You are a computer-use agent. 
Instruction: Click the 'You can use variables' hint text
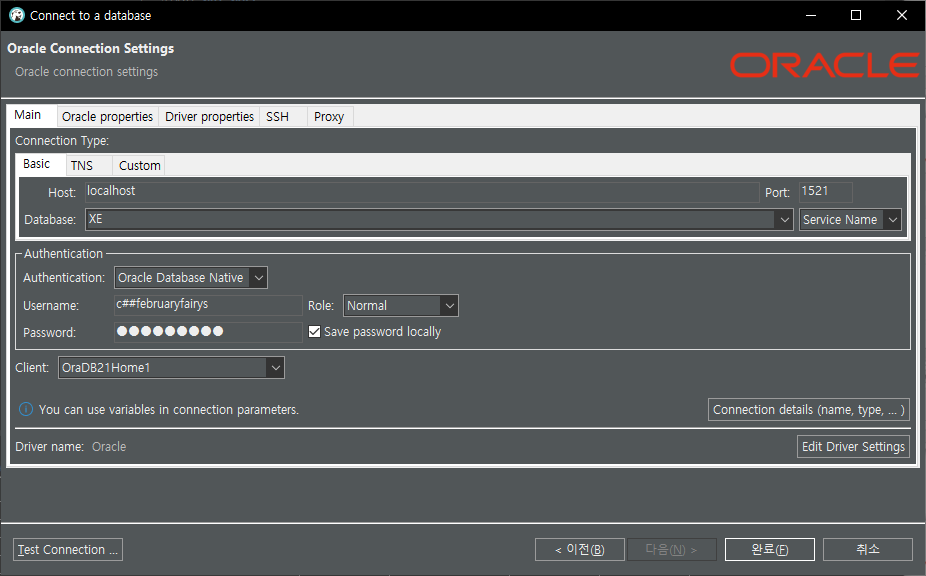[x=169, y=409]
